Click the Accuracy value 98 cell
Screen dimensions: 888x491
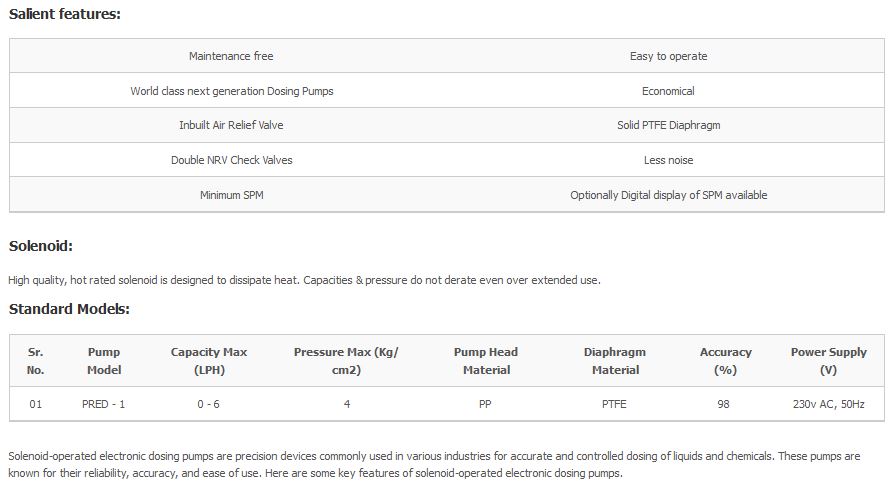tap(723, 404)
